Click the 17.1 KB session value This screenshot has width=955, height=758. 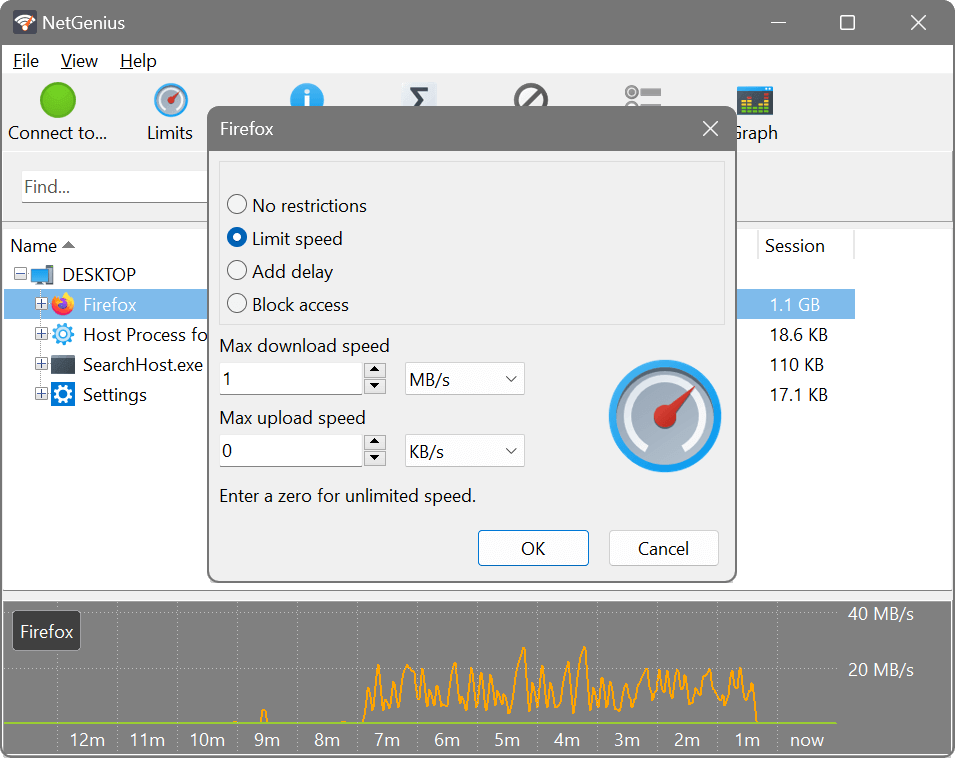pyautogui.click(x=798, y=395)
